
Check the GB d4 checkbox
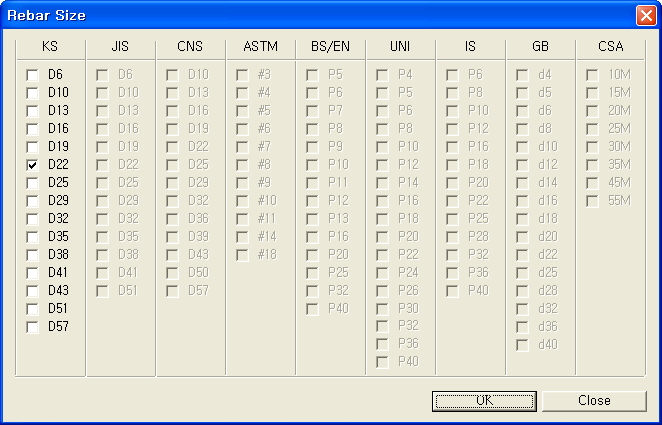[522, 76]
